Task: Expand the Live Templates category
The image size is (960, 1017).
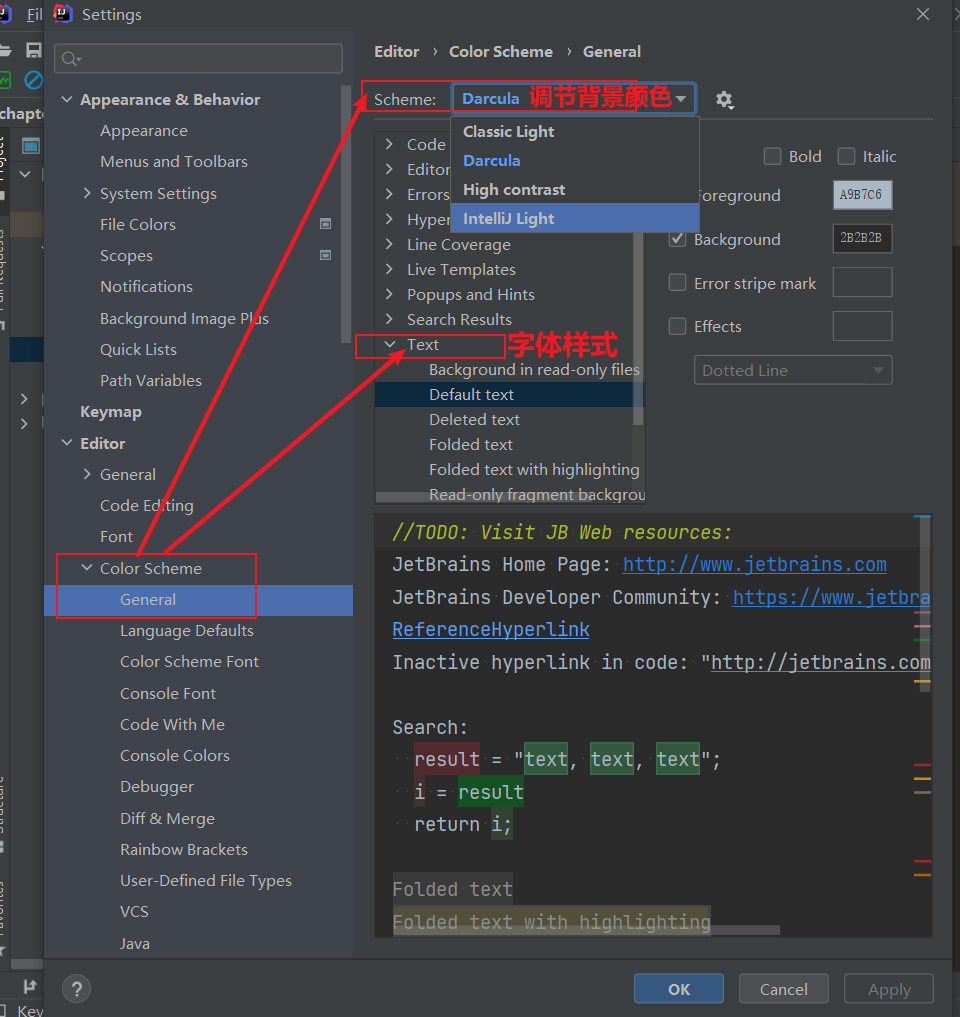Action: point(389,269)
